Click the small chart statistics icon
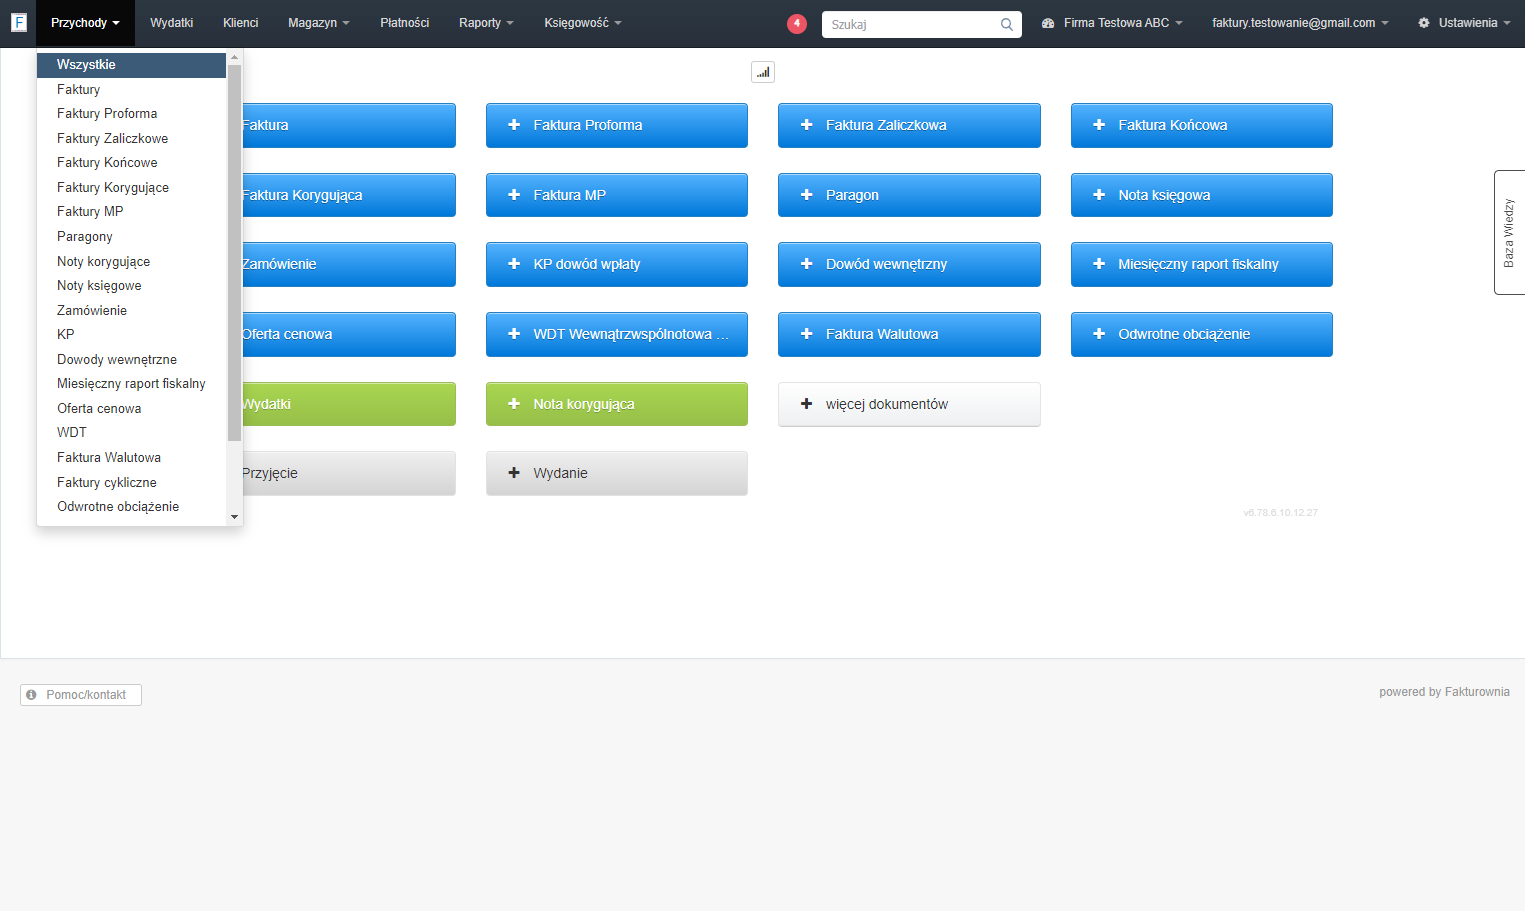 point(763,72)
